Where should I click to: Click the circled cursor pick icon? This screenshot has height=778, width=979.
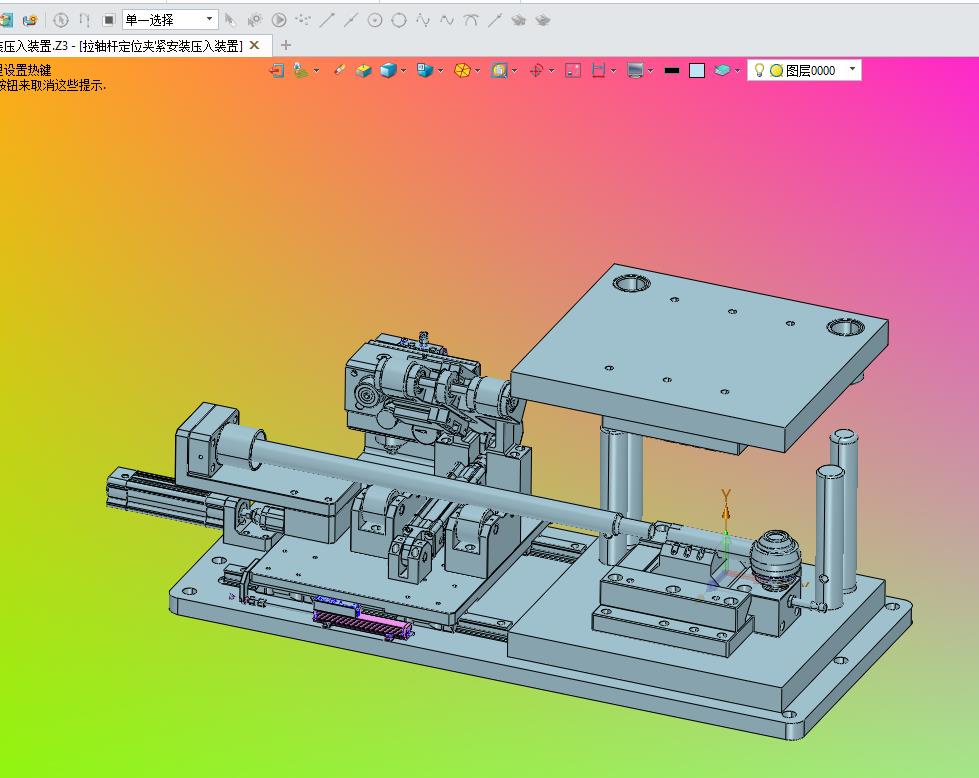[x=61, y=21]
